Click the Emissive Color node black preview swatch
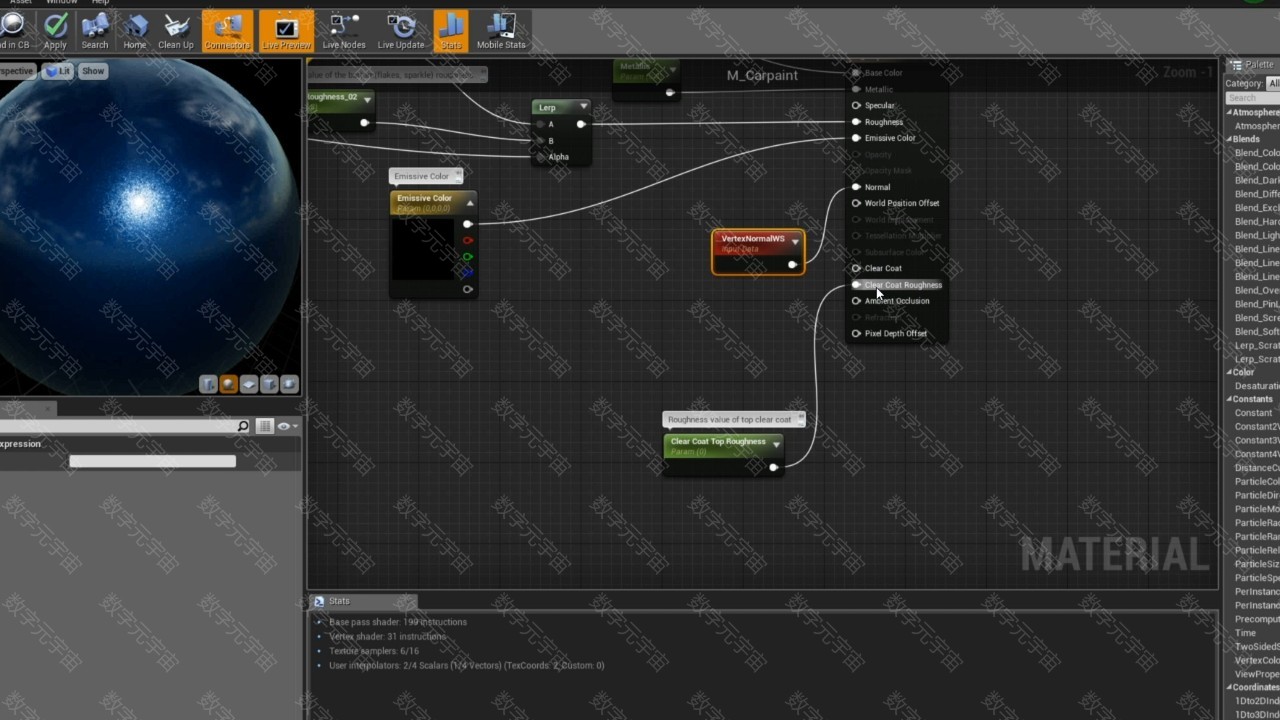 pyautogui.click(x=423, y=250)
